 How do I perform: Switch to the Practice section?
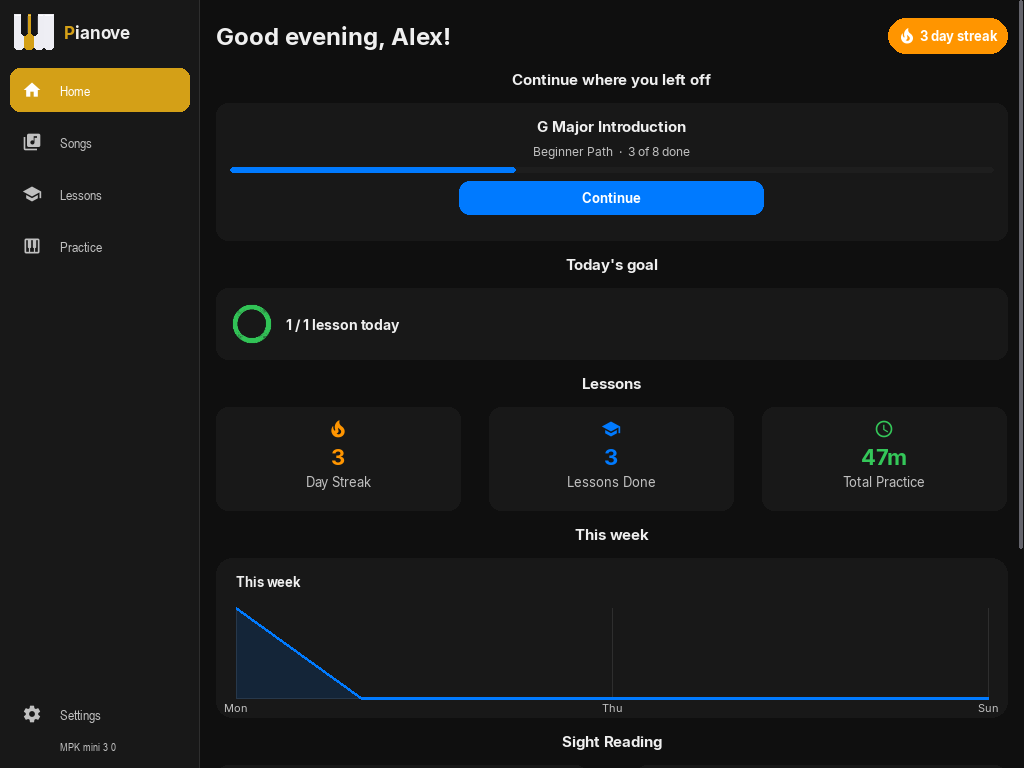point(100,247)
